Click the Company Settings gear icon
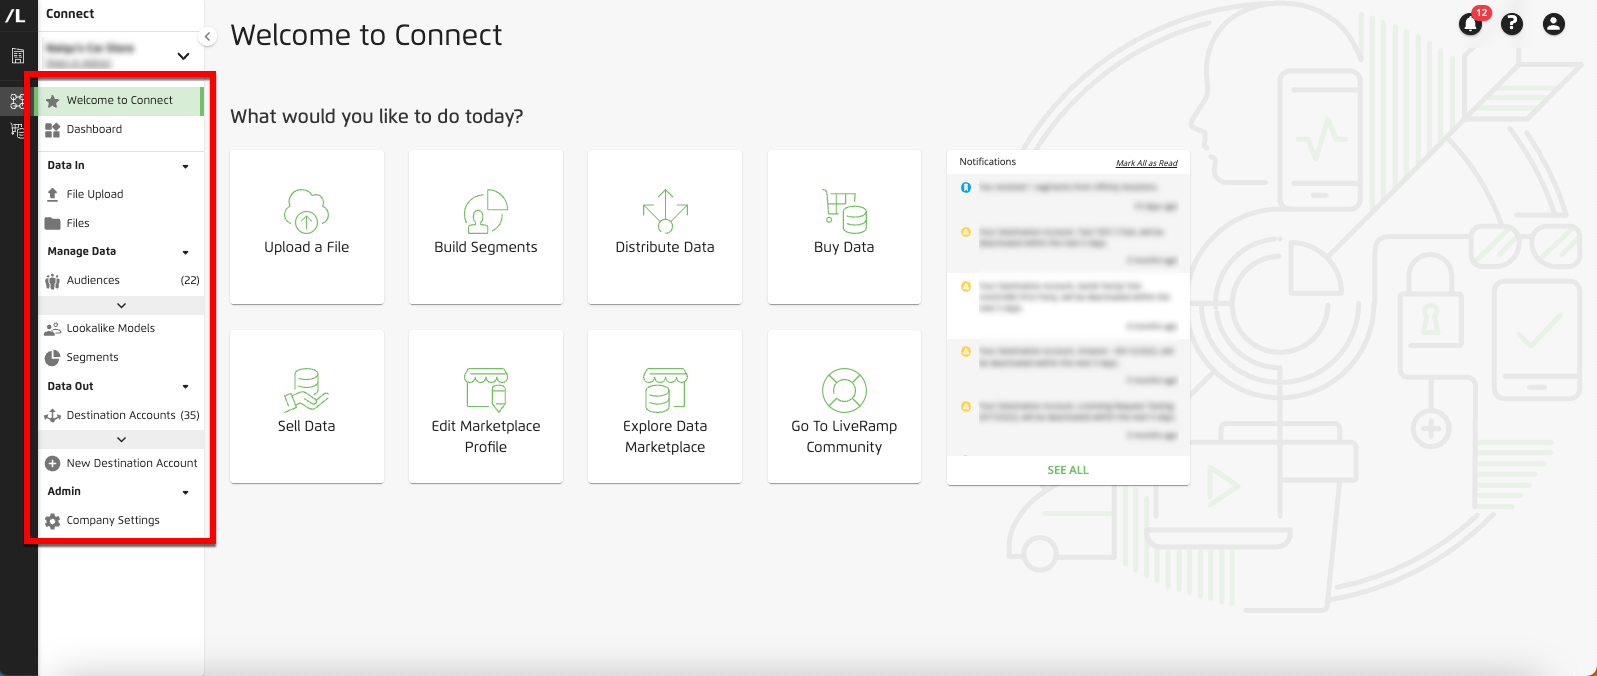 tap(53, 521)
